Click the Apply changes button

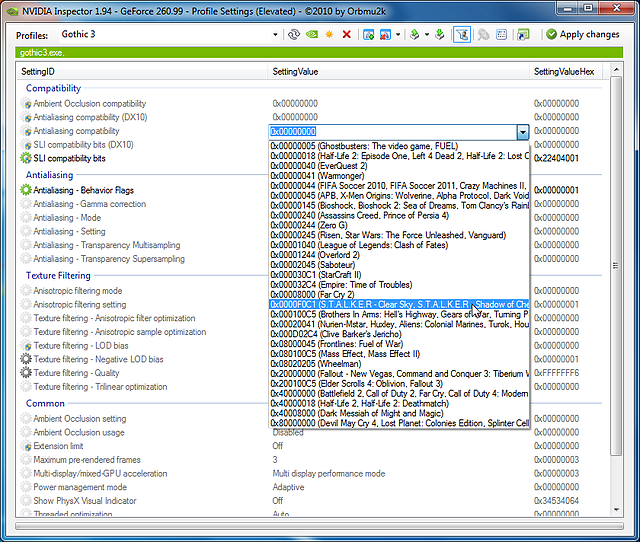pyautogui.click(x=583, y=34)
